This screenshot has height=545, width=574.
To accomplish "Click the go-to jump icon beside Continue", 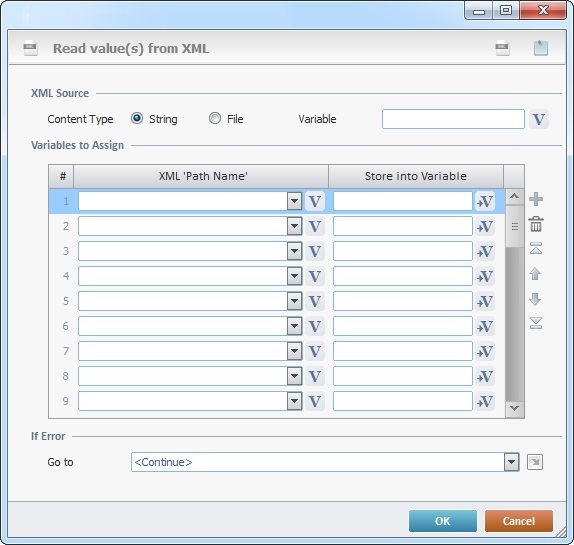I will click(x=535, y=462).
